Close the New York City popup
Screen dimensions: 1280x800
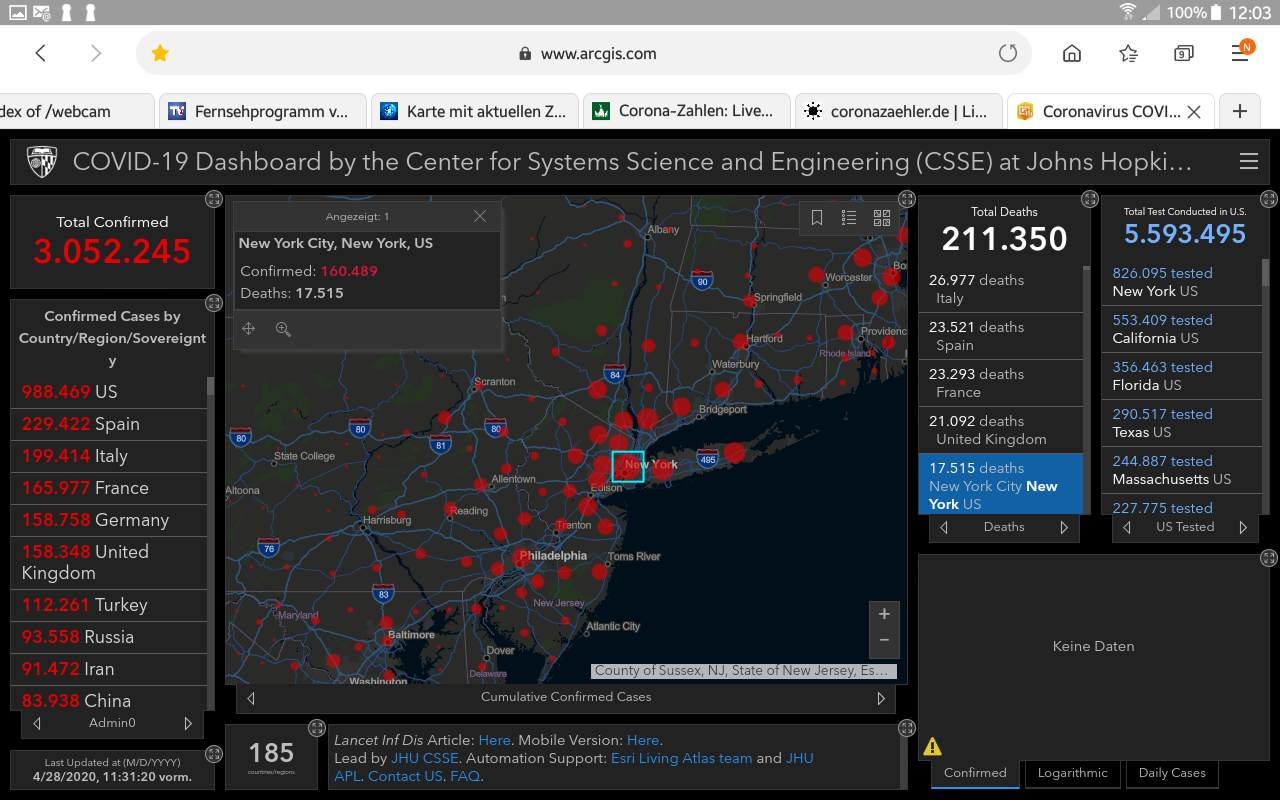[480, 216]
